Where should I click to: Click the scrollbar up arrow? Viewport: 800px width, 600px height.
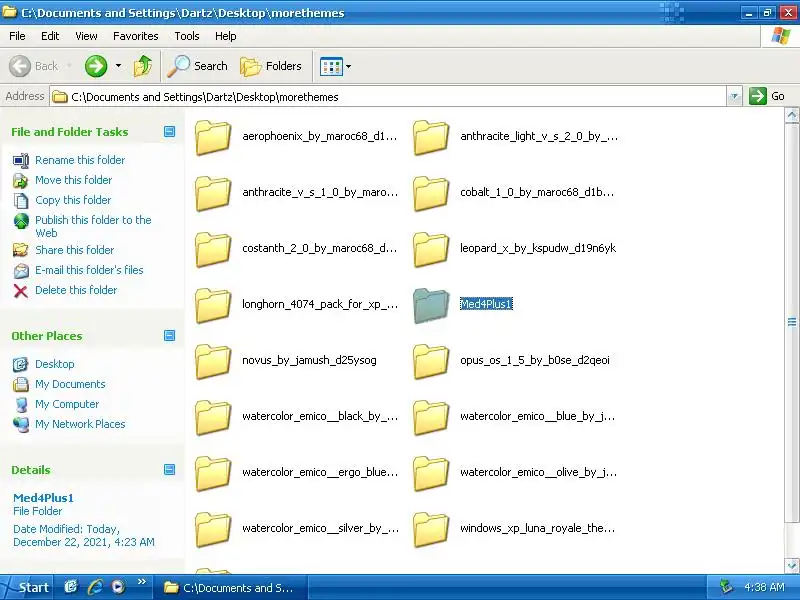(791, 115)
